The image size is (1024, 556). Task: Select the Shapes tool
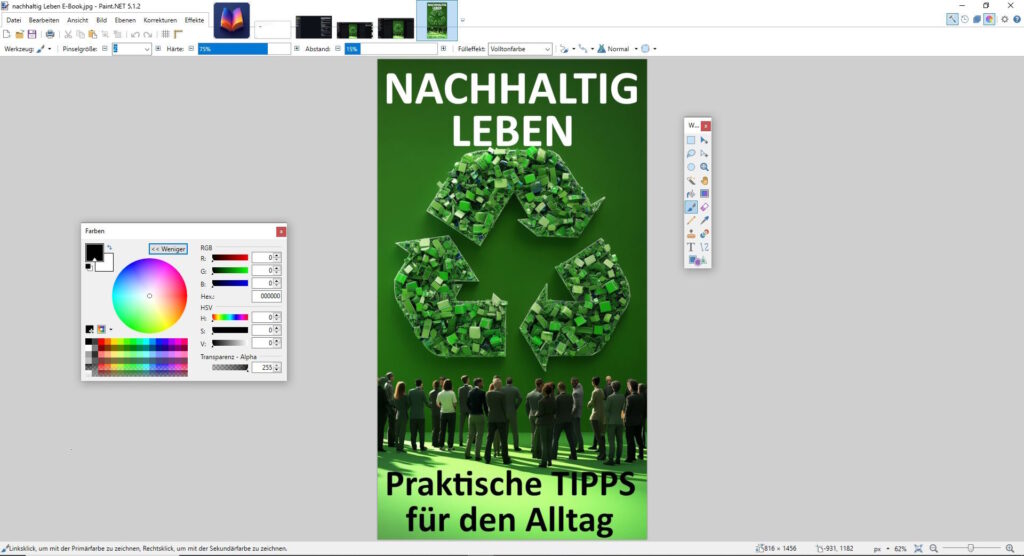[696, 261]
